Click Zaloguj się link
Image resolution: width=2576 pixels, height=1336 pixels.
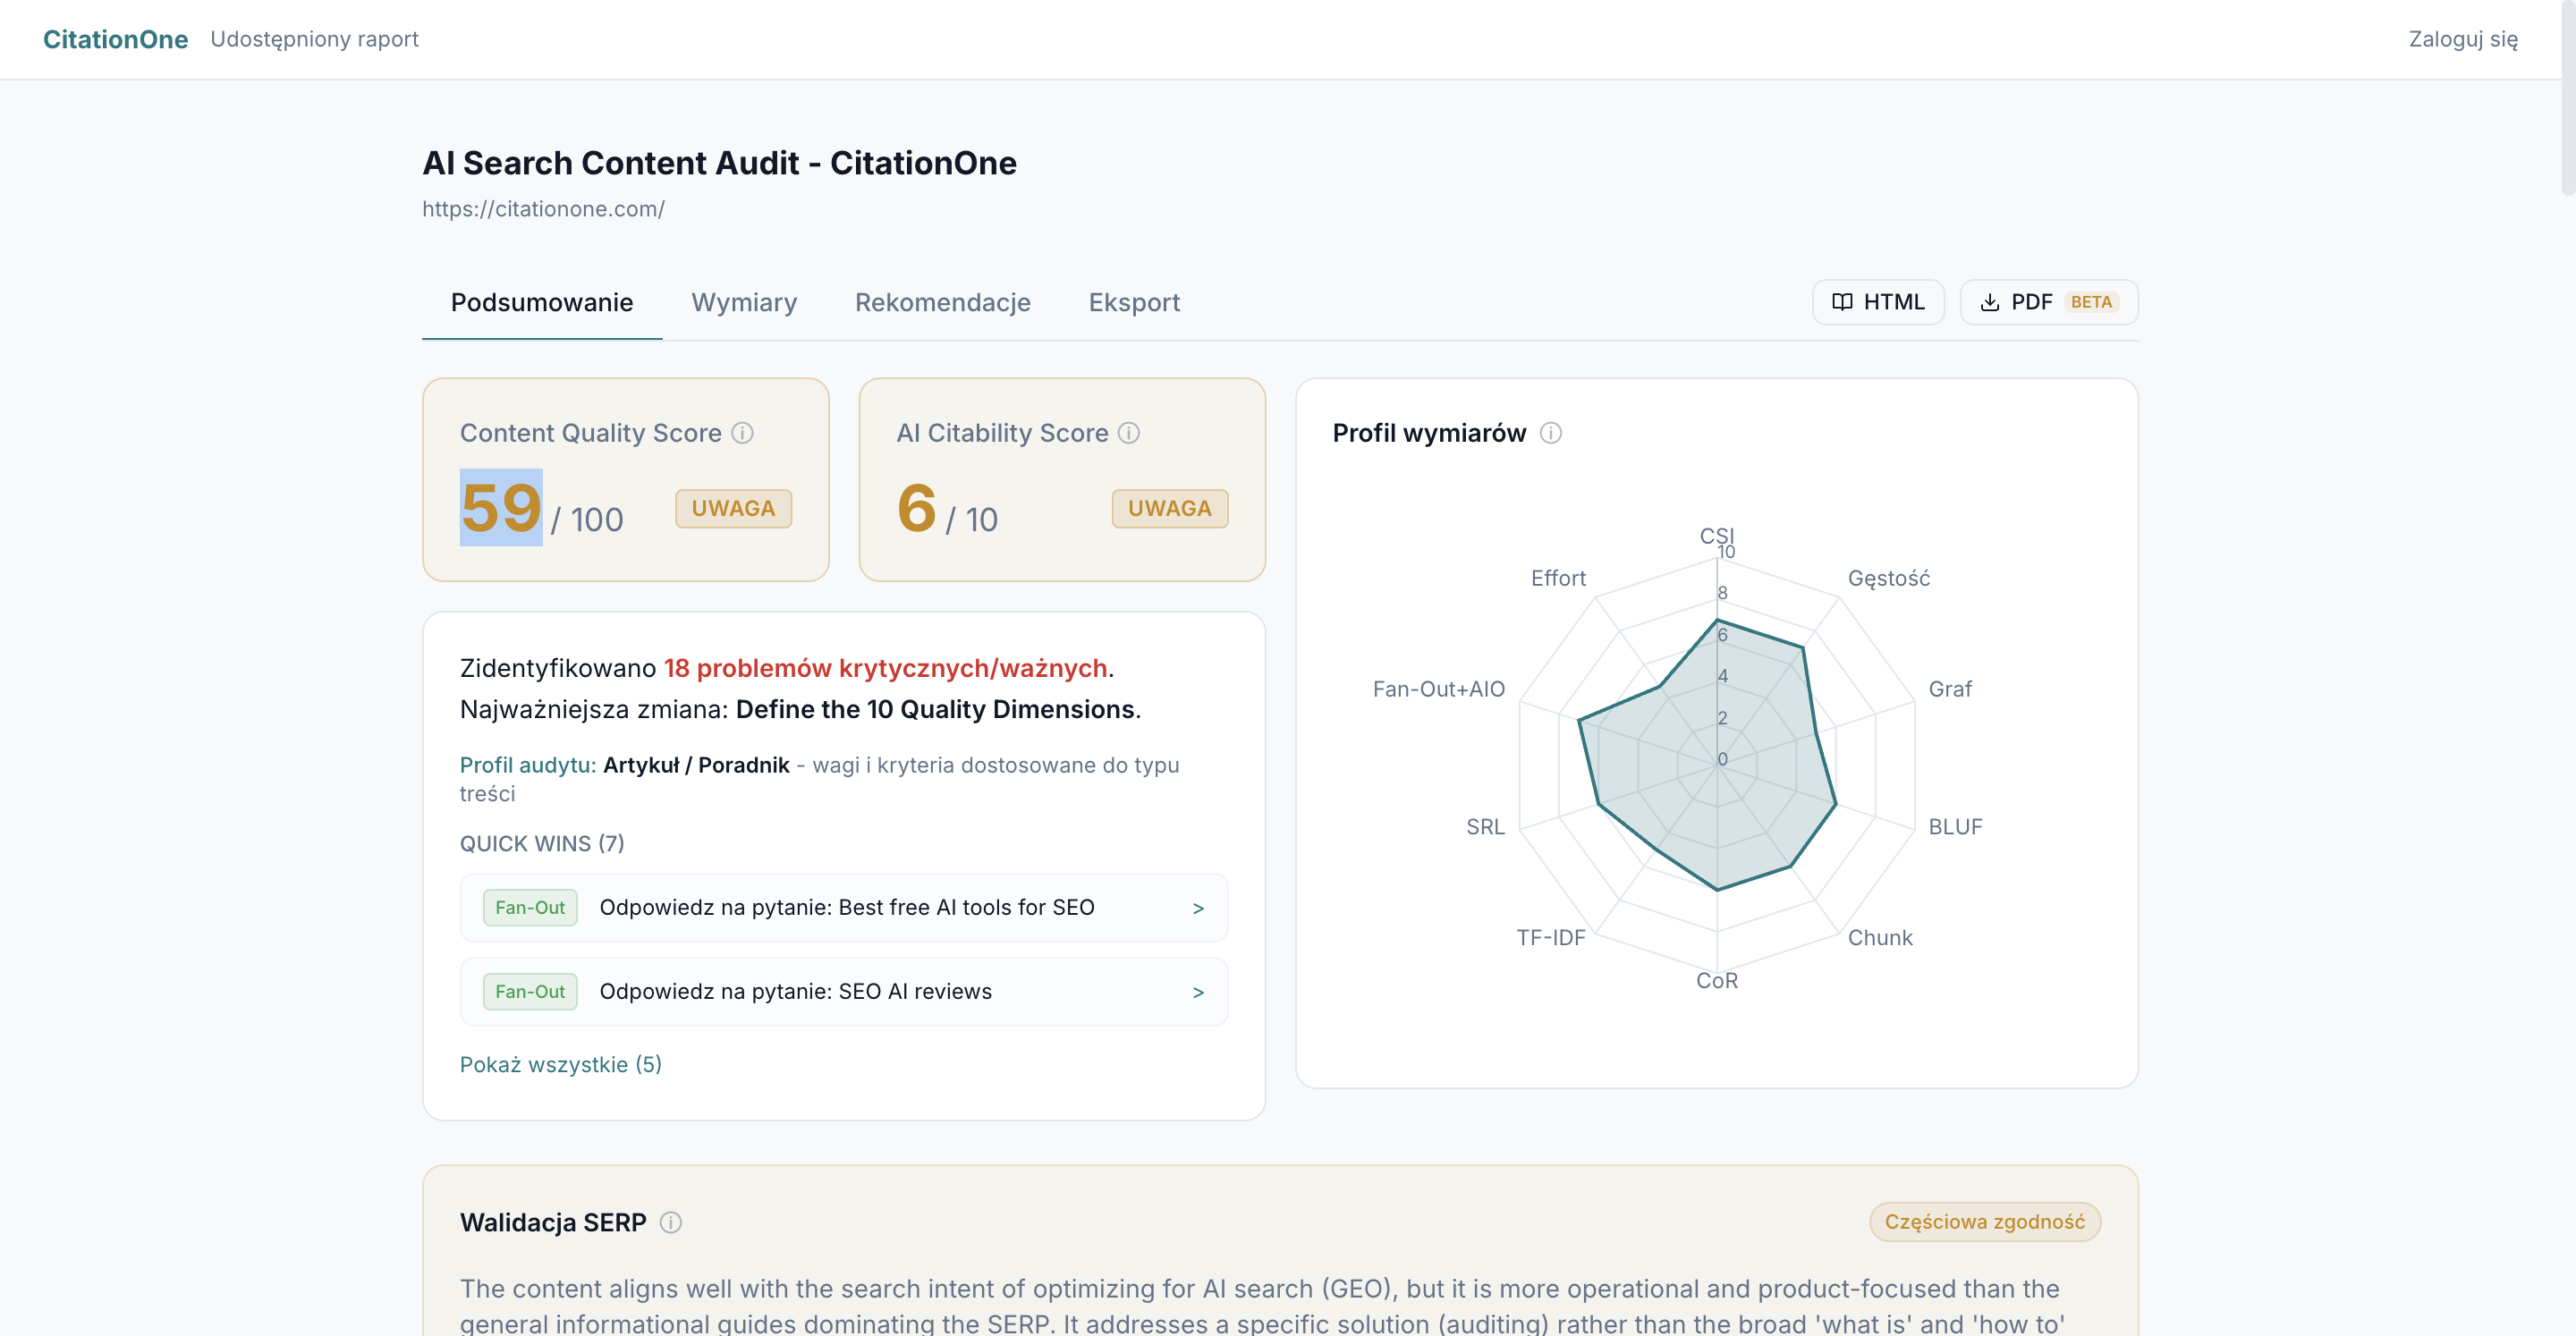[2463, 39]
